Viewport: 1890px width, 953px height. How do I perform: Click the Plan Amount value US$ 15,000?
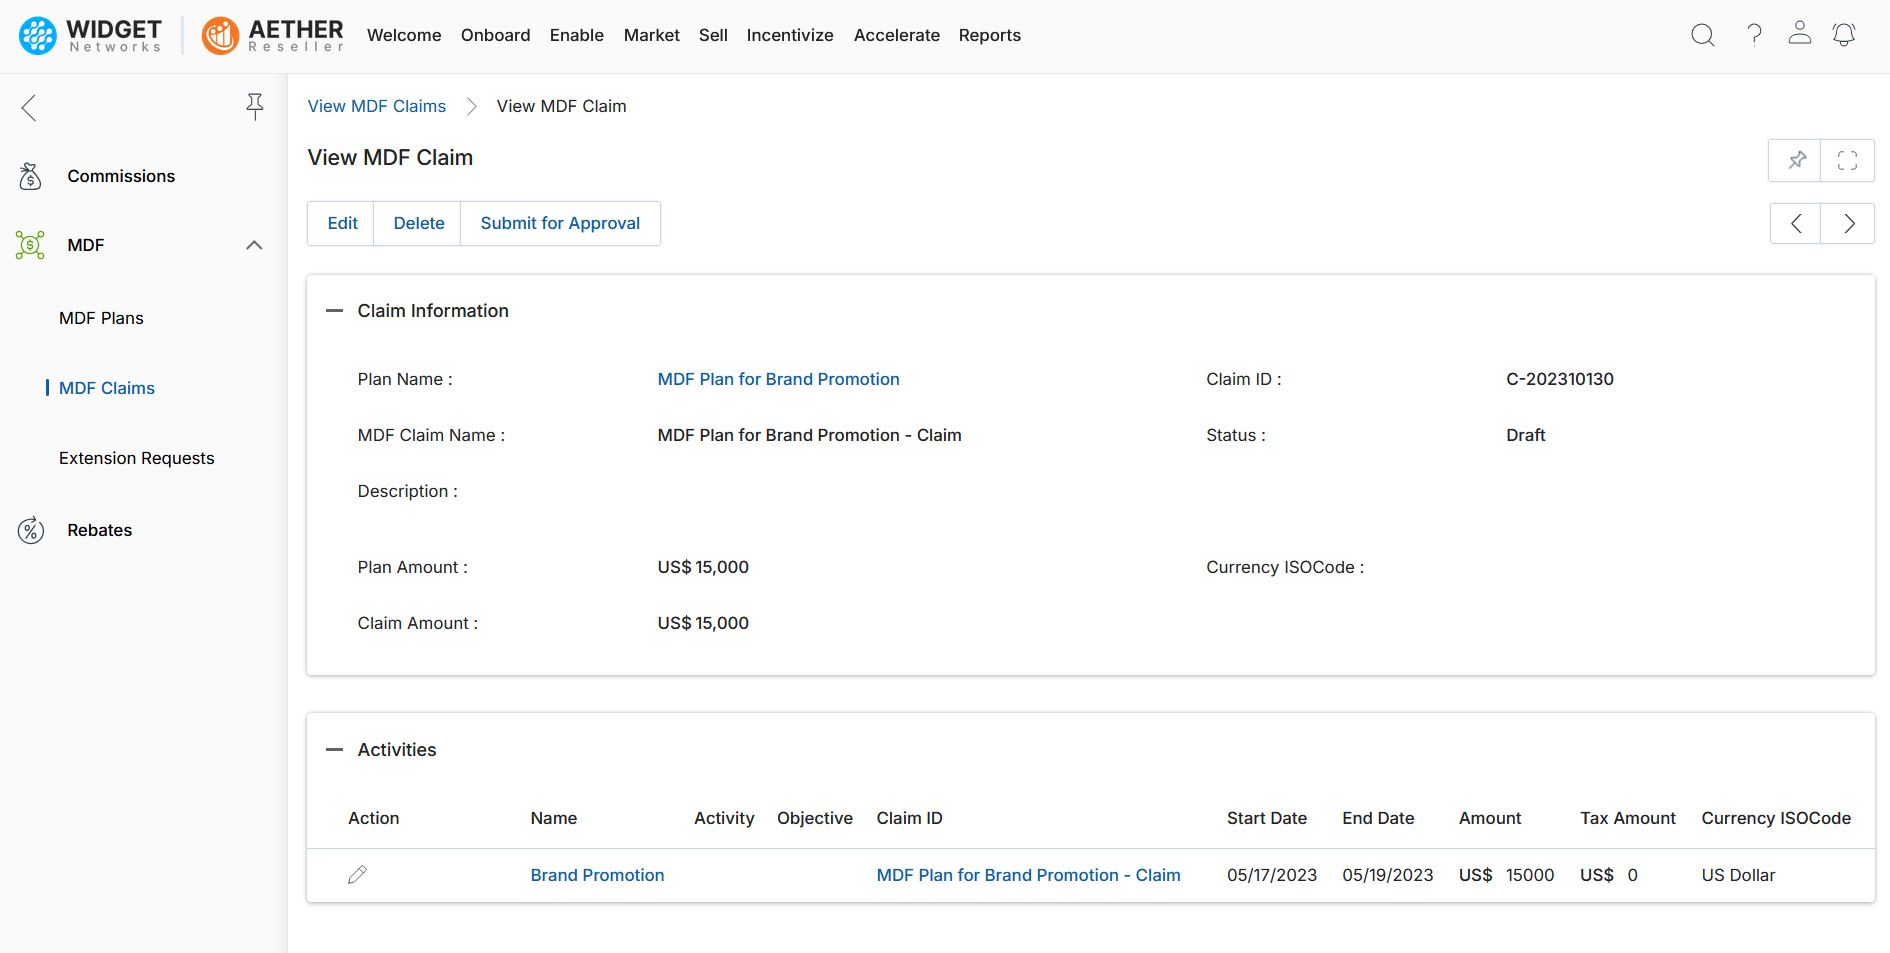click(x=703, y=567)
